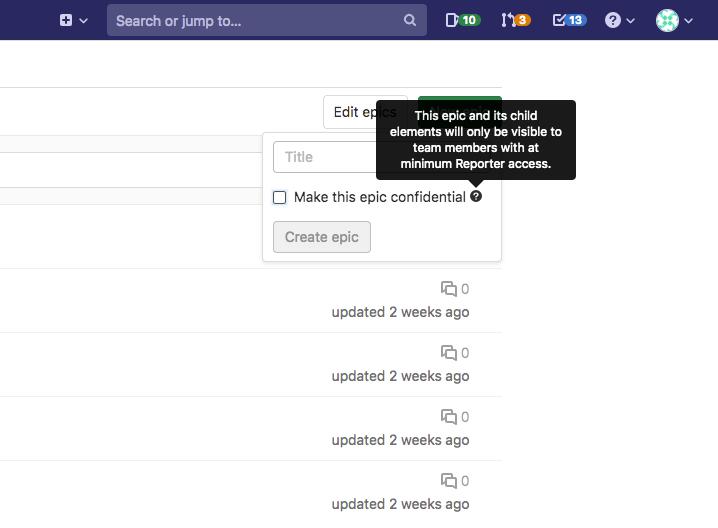Click the search magnifier icon

410,20
